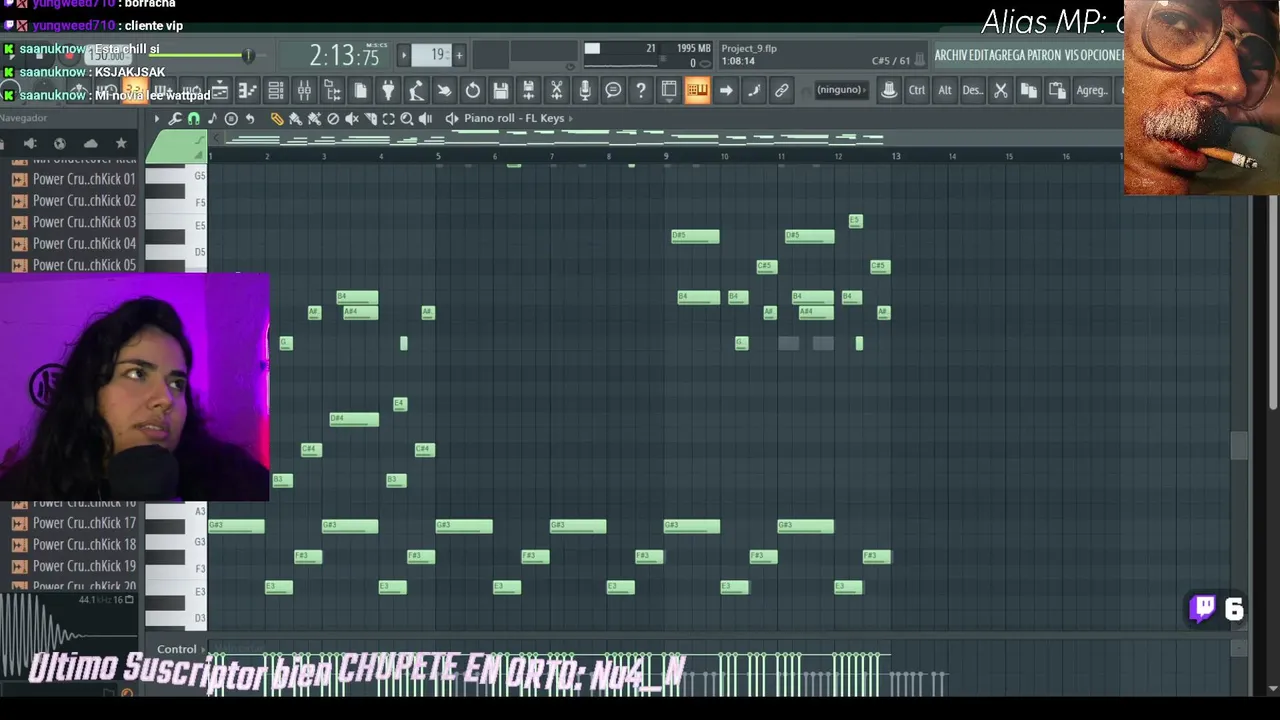Click the paste clipboard icon in top toolbar

(1056, 91)
